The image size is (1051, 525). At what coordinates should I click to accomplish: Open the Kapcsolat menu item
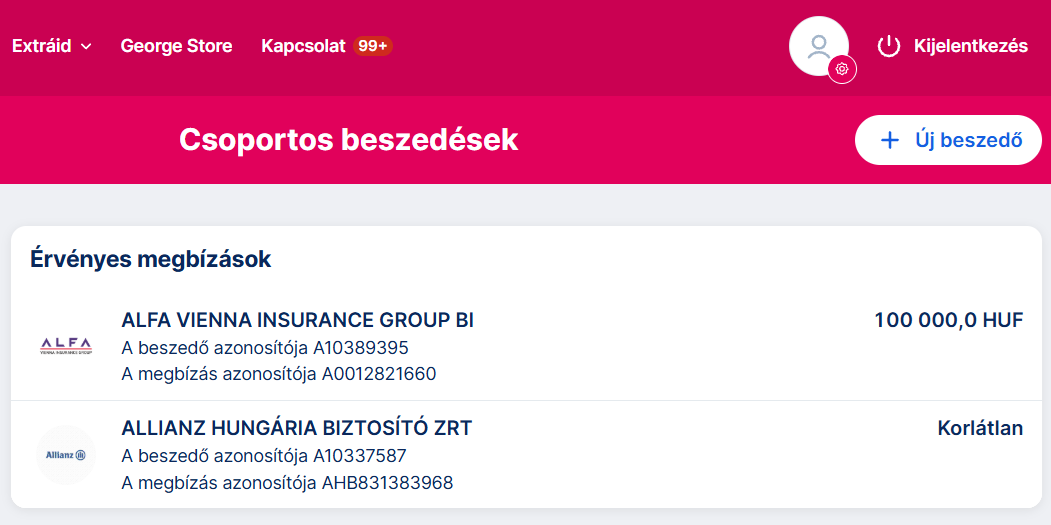coord(303,46)
